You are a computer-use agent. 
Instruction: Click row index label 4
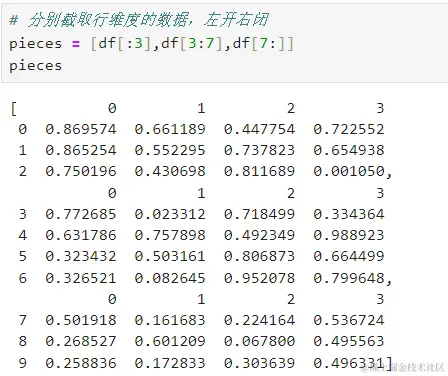tap(22, 235)
